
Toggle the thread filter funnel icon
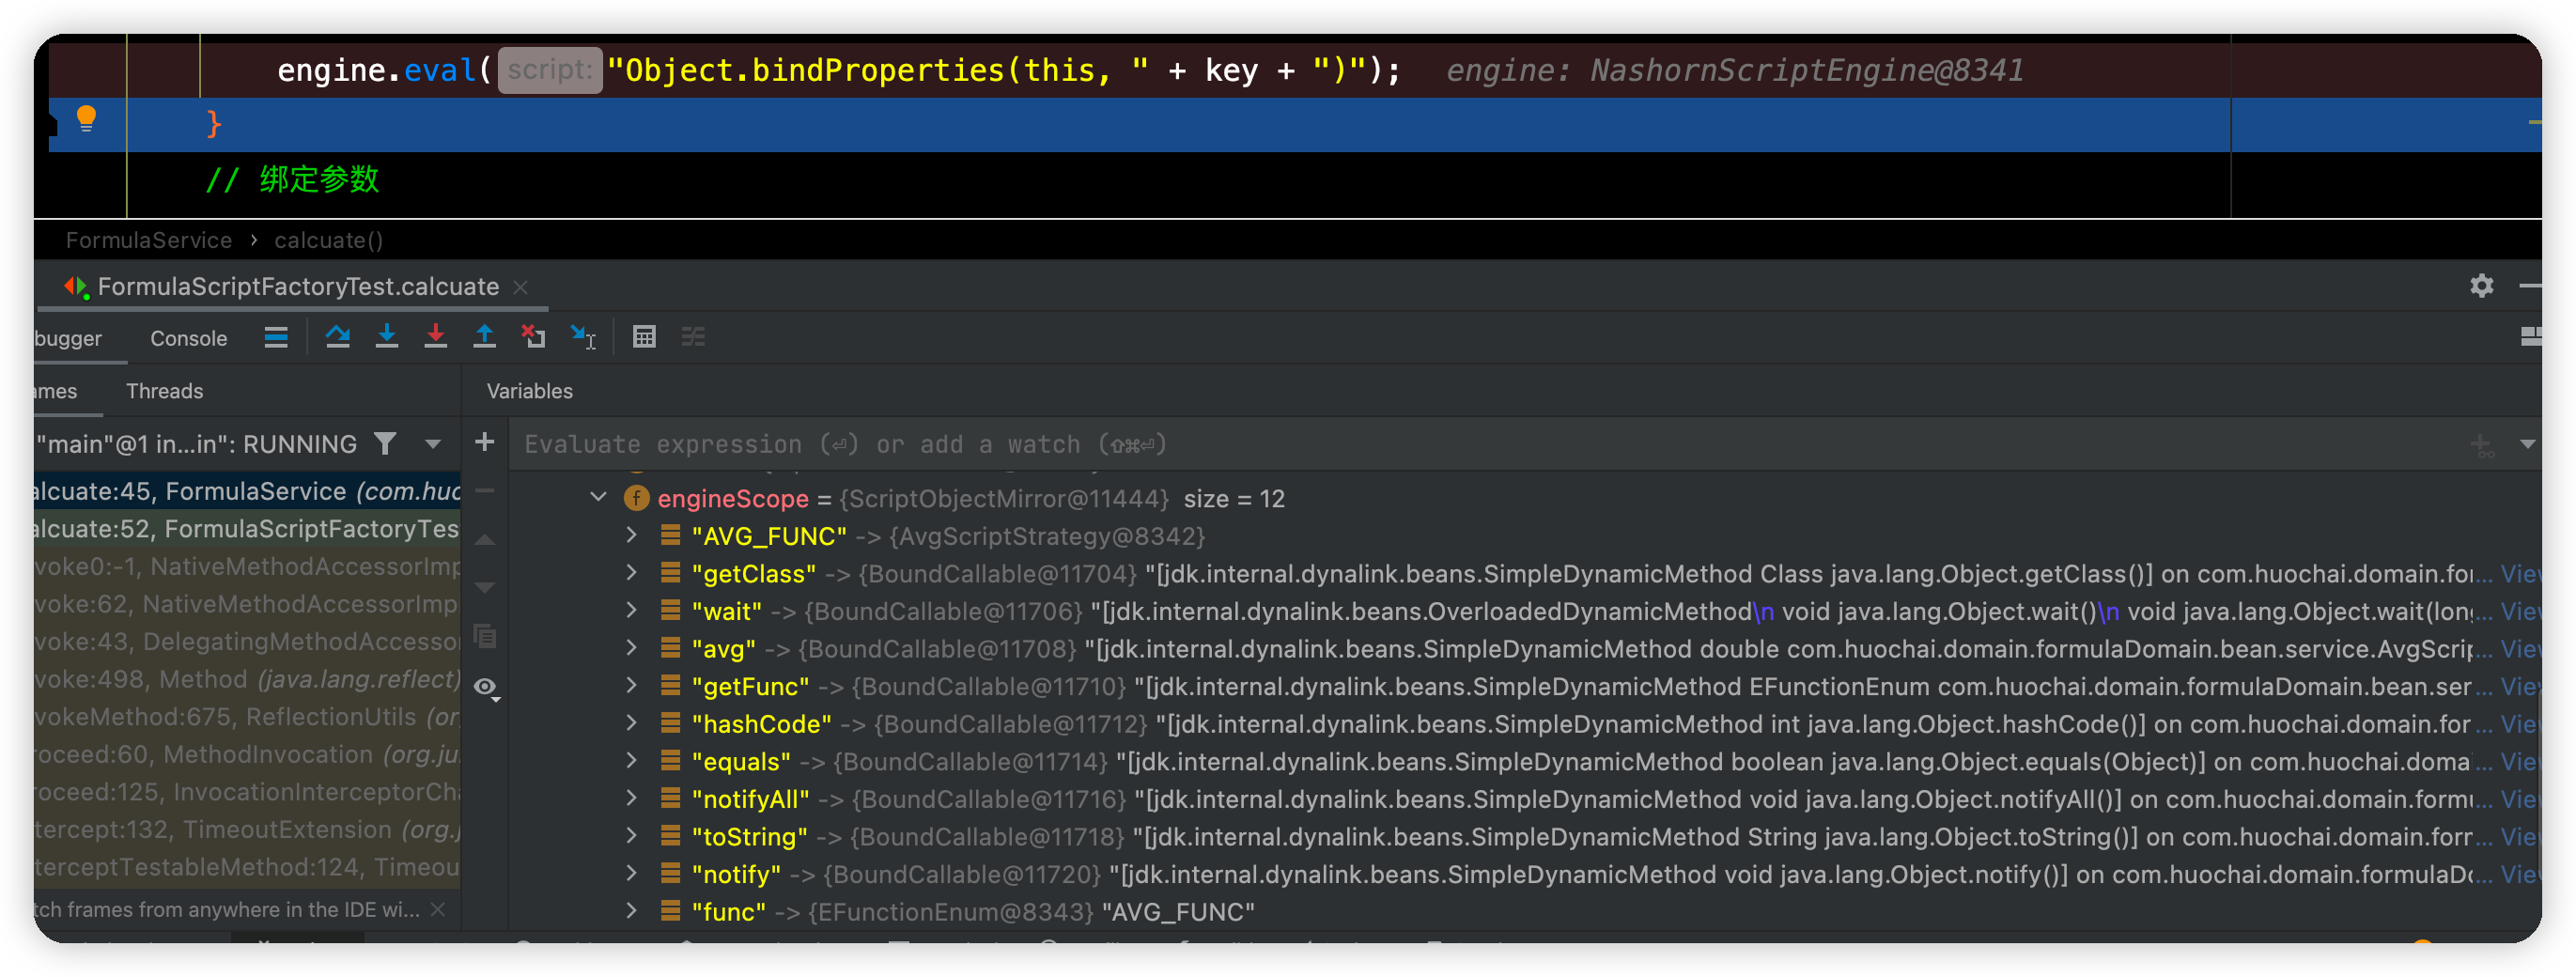coord(385,443)
